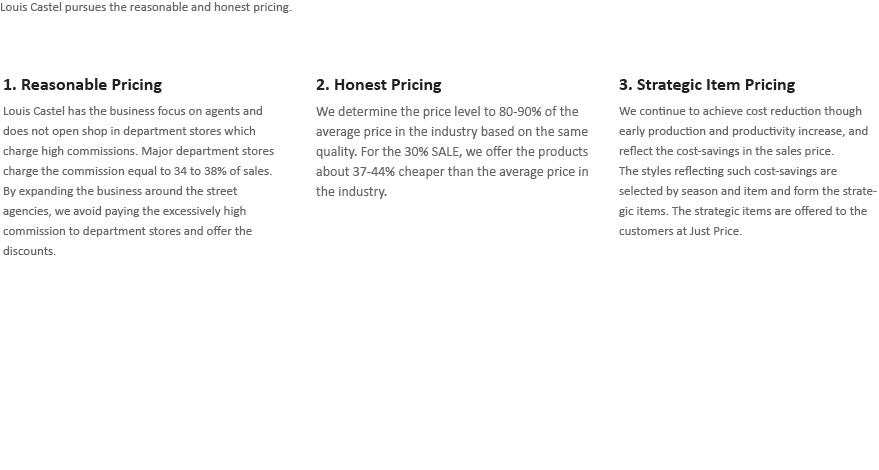
Task: Click the text 'customers at Just Price.'
Action: [x=681, y=231]
